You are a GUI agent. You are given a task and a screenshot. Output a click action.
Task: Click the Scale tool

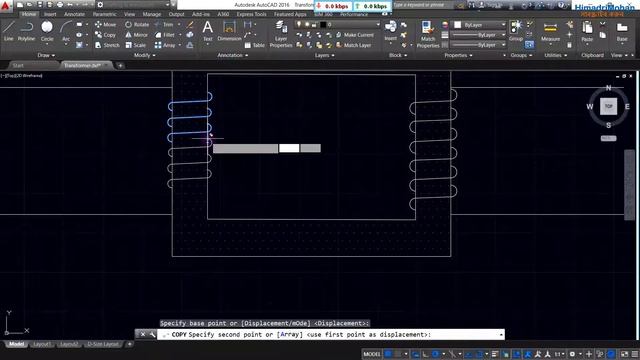click(135, 45)
